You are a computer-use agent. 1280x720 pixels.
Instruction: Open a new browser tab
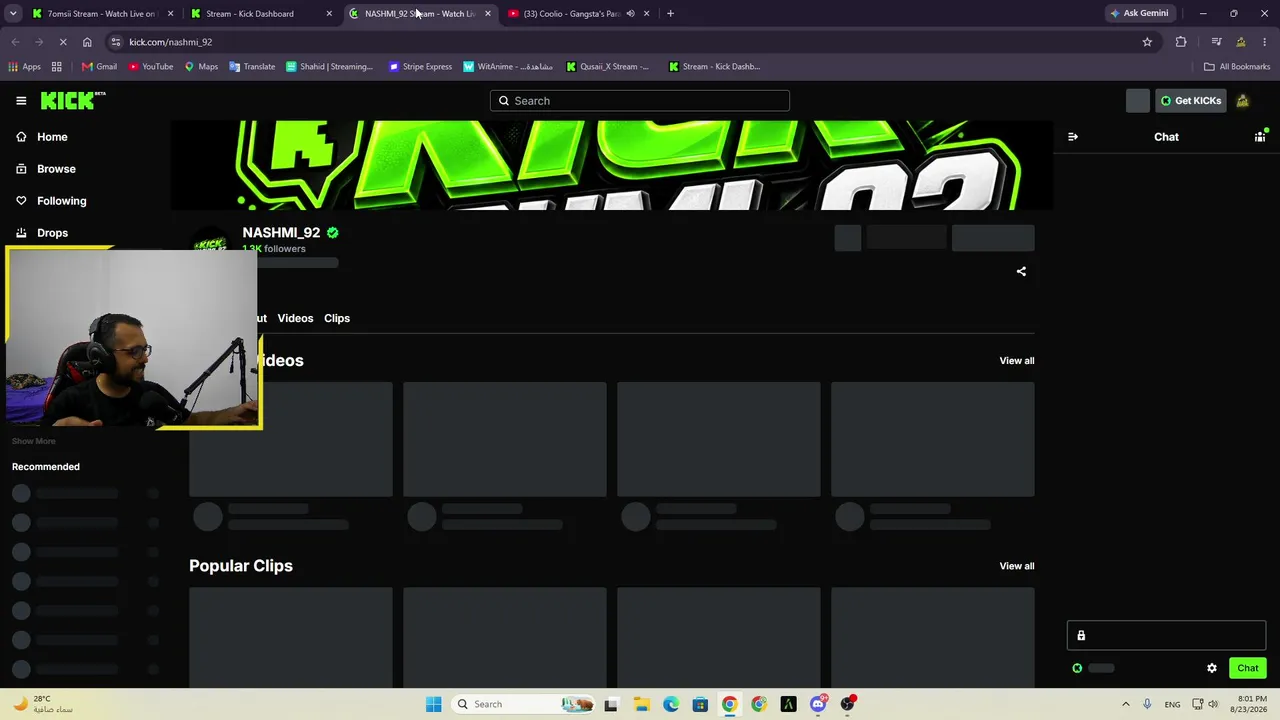(x=670, y=14)
